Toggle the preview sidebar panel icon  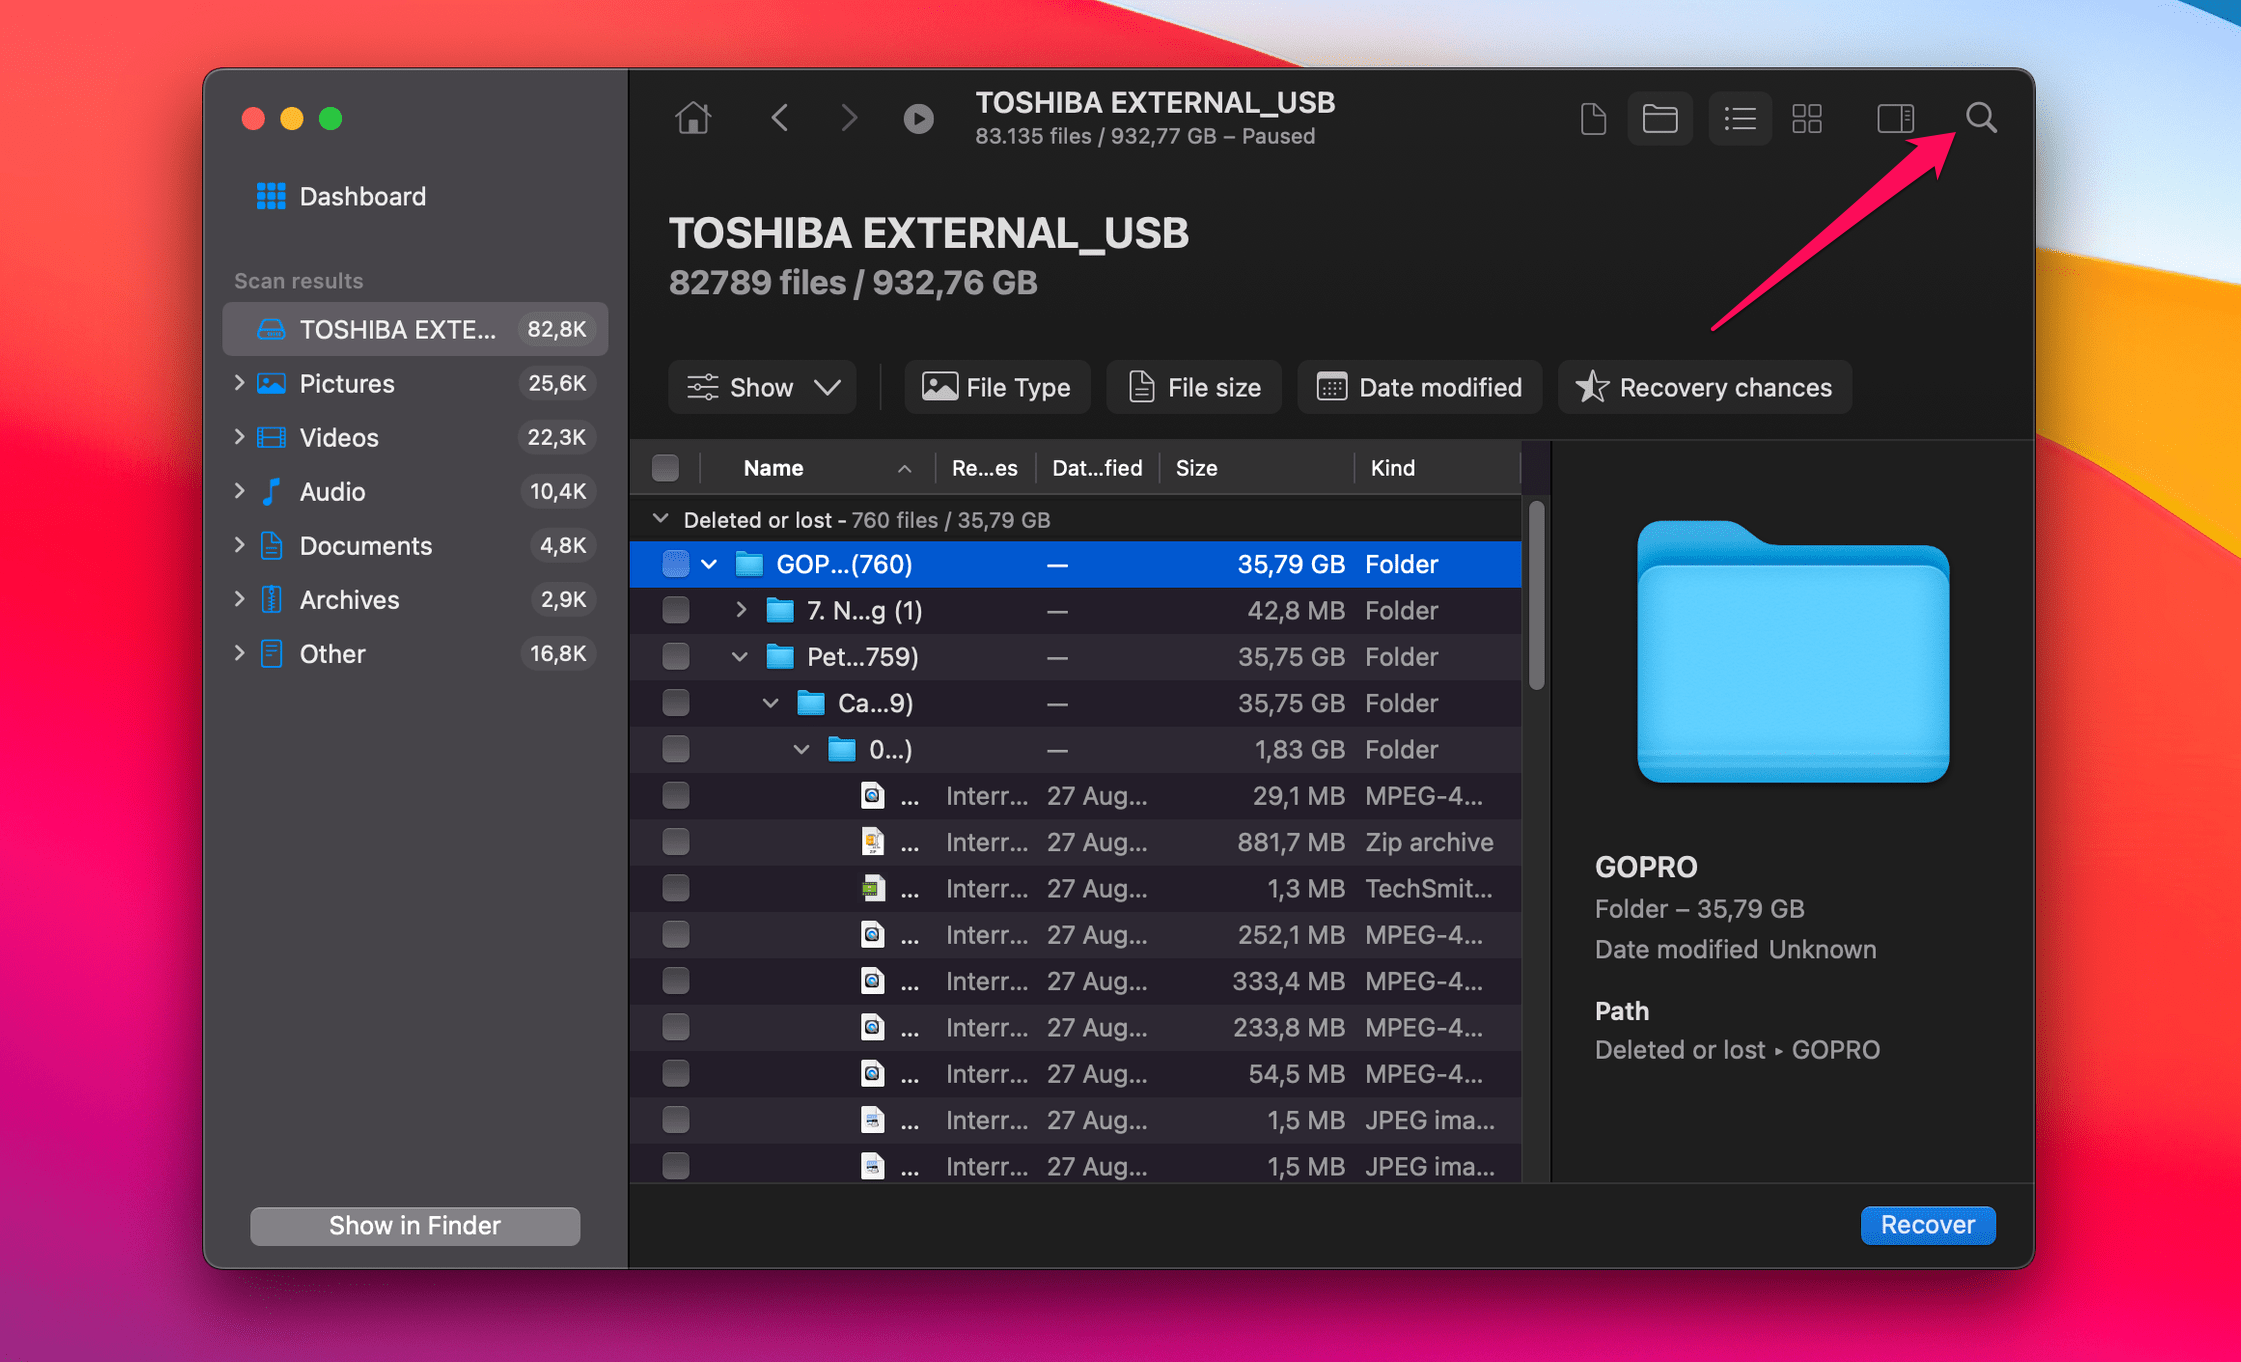pyautogui.click(x=1895, y=119)
